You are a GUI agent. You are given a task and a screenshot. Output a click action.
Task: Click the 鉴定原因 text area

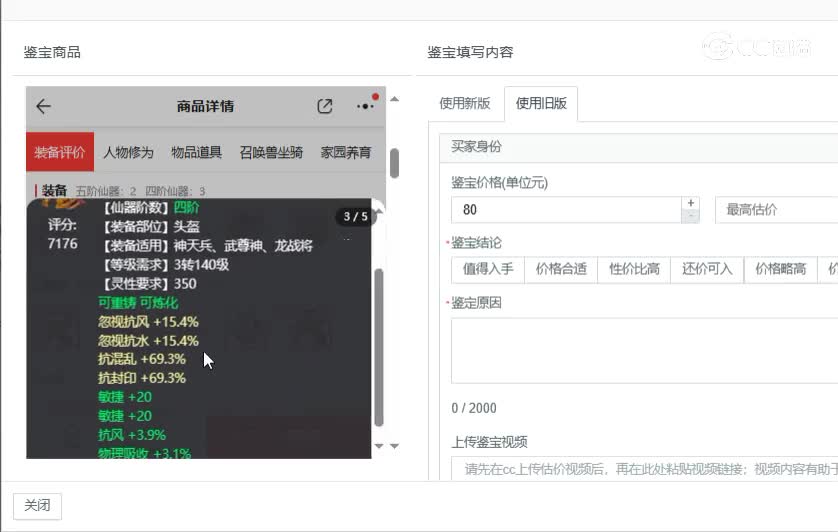645,351
